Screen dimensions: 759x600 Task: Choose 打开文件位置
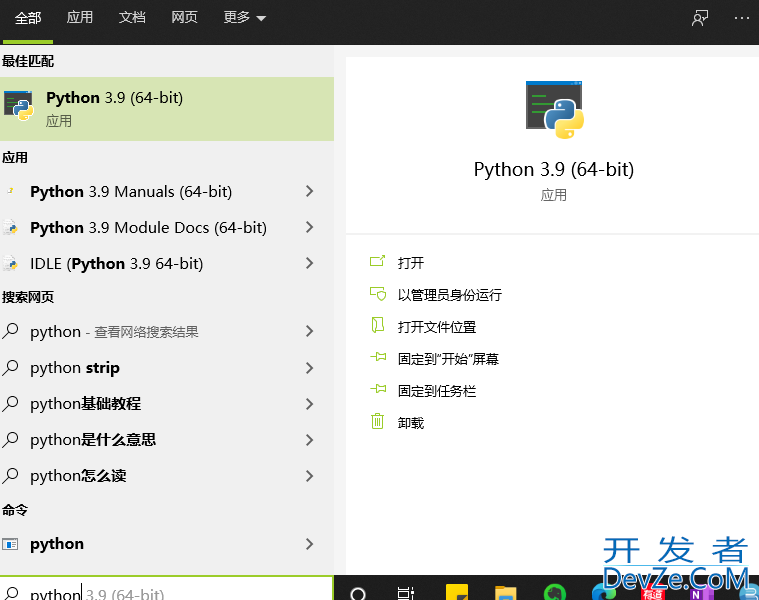click(x=437, y=327)
